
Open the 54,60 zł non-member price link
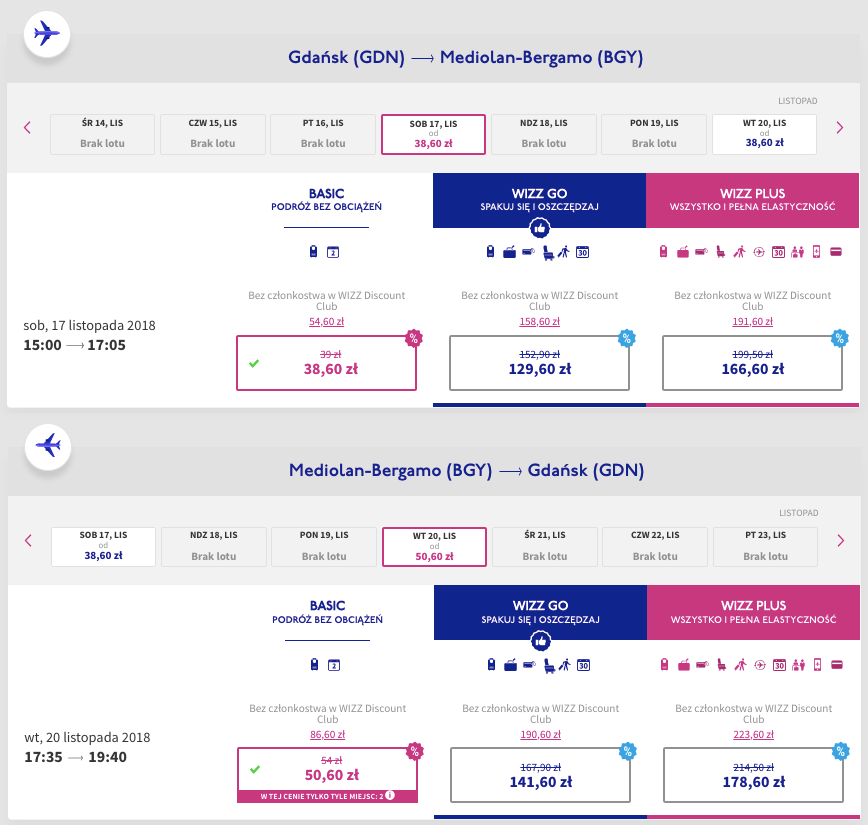[326, 322]
